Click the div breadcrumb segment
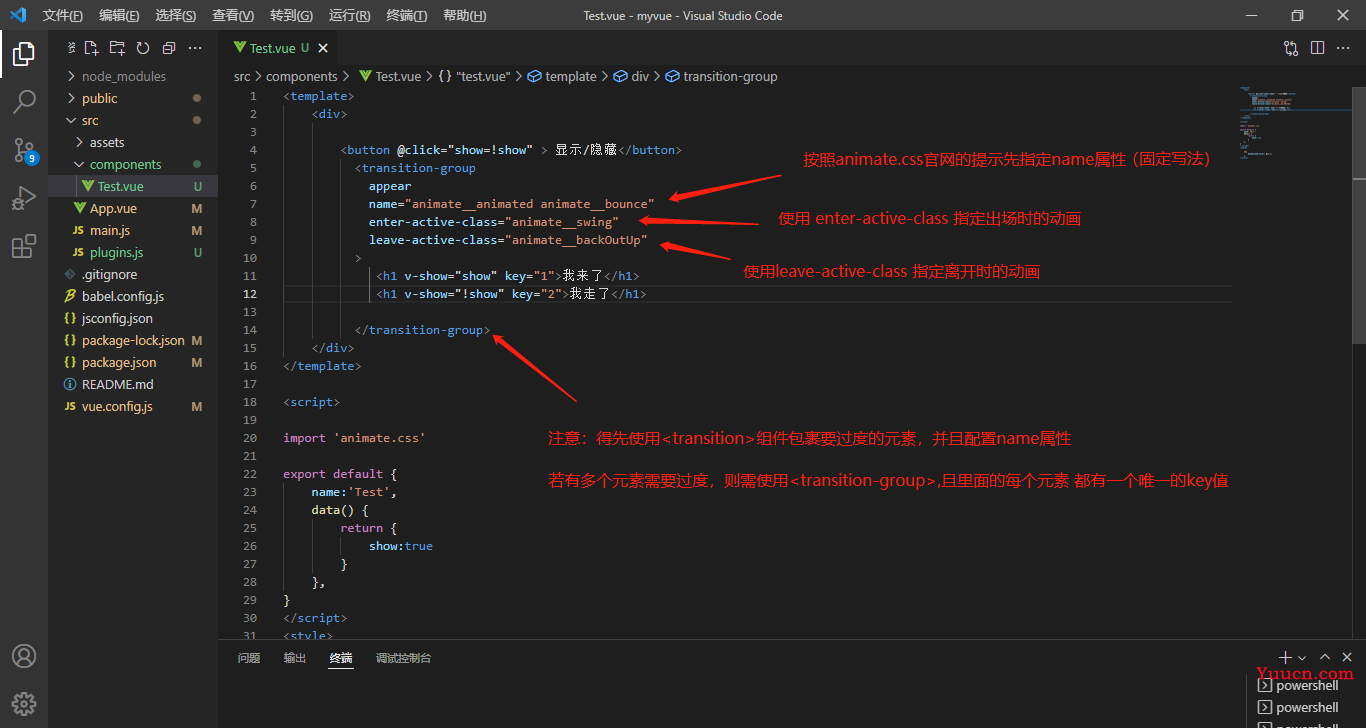 631,76
